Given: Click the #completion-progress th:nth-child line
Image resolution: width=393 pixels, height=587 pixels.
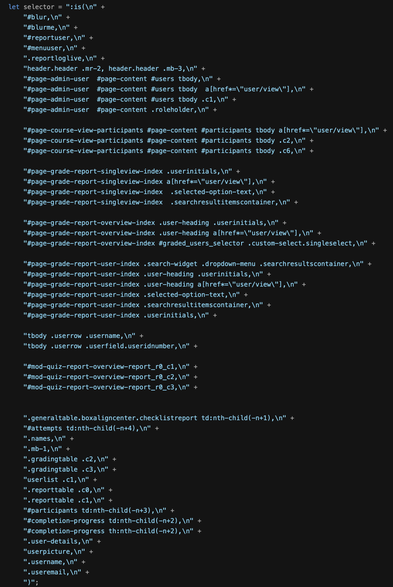Looking at the screenshot, I should [112, 531].
